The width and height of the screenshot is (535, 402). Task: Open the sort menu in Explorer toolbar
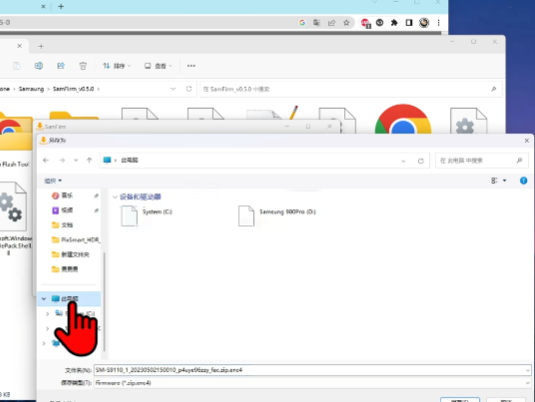coord(117,66)
